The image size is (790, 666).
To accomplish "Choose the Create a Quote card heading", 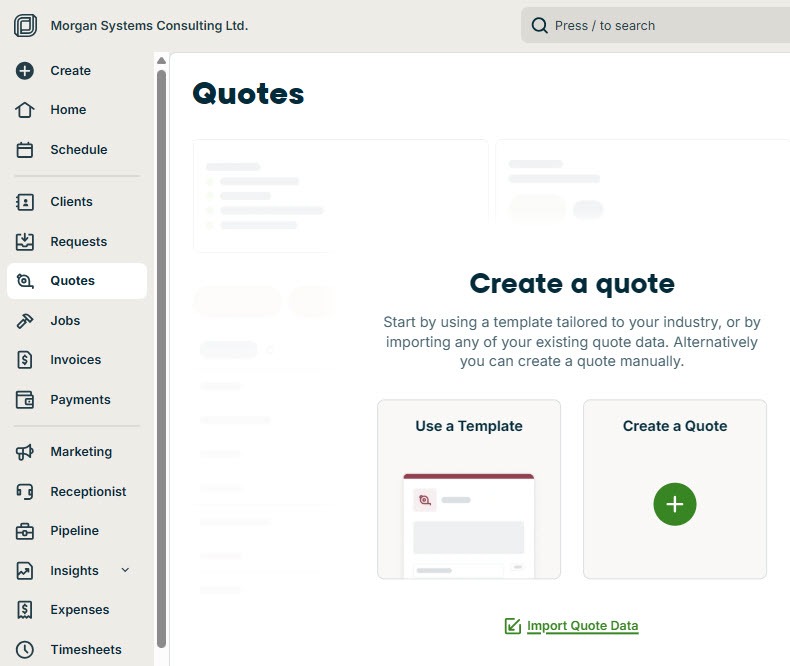I will [x=675, y=426].
